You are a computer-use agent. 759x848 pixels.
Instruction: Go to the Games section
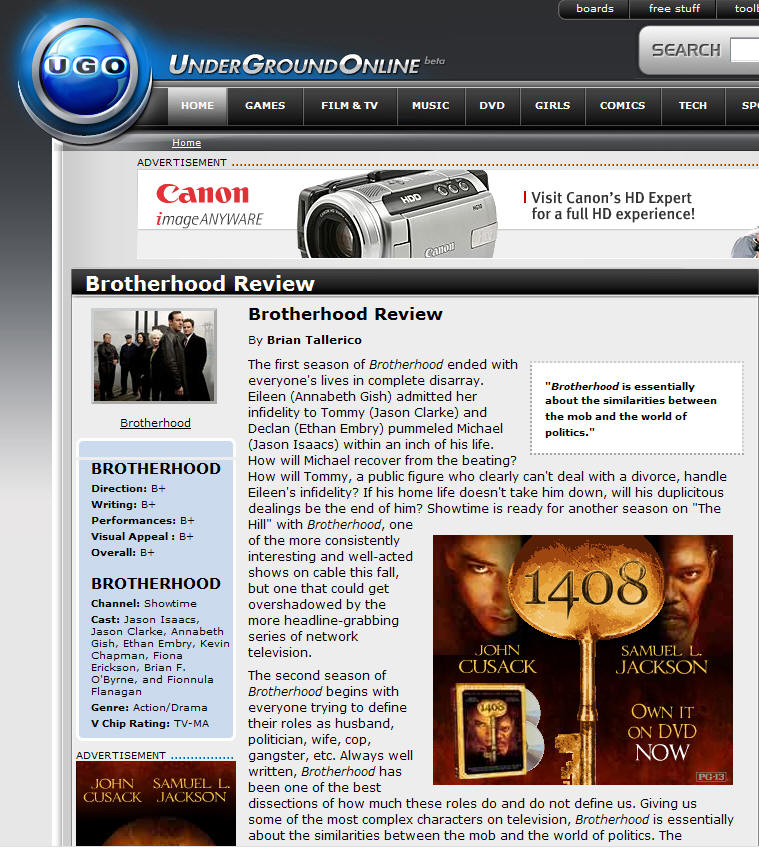(x=265, y=105)
